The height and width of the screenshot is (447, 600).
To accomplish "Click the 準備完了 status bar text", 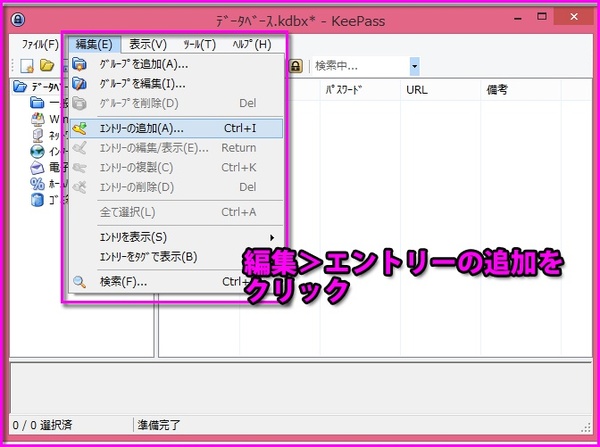I will tap(159, 425).
